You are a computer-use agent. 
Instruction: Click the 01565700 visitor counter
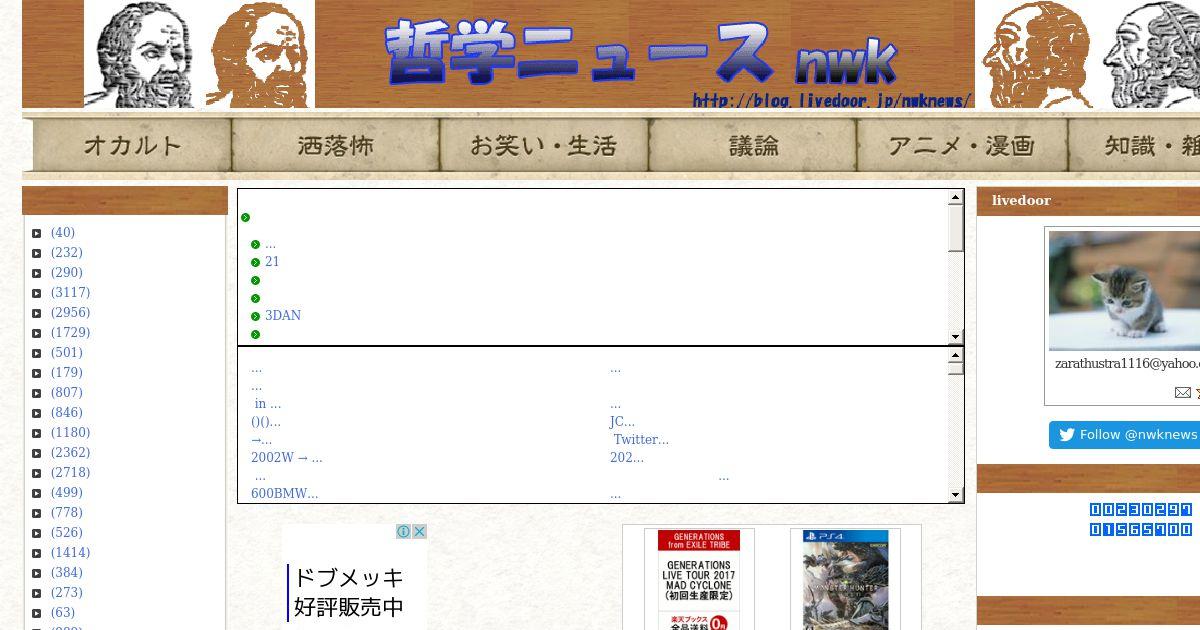click(1141, 530)
